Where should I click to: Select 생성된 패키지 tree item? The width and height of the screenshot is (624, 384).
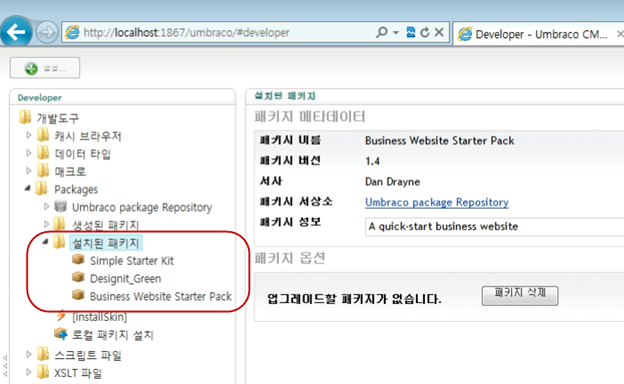tap(105, 225)
